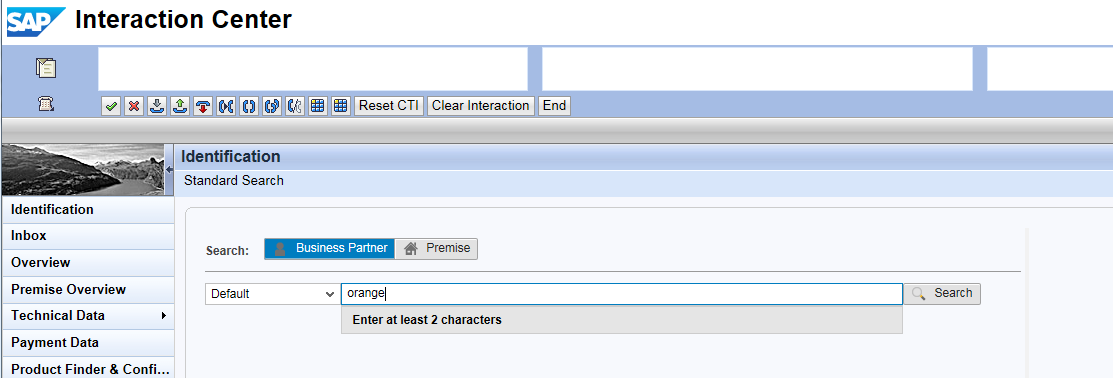The width and height of the screenshot is (1113, 378).
Task: Click the telephone icon in the left bar
Action: coord(46,104)
